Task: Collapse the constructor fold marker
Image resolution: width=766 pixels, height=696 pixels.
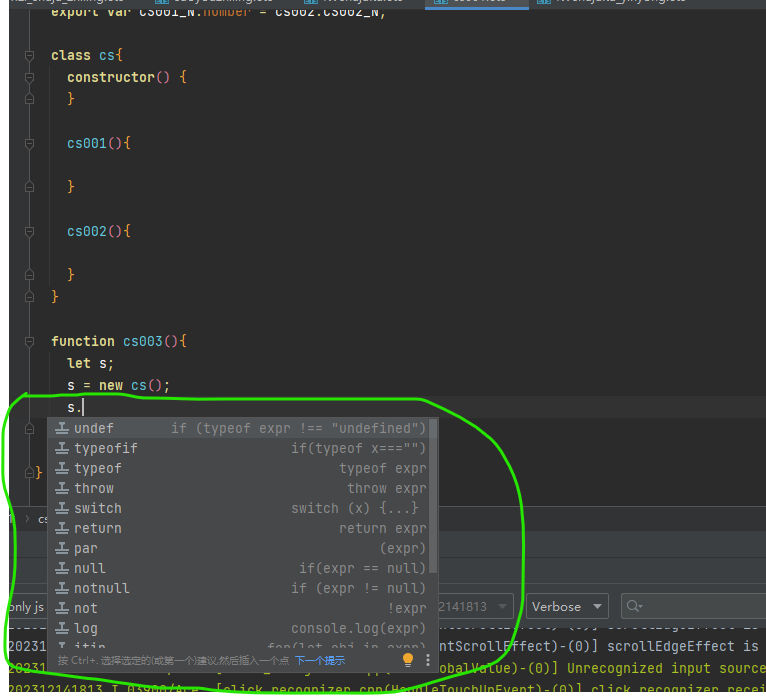Action: coord(29,78)
